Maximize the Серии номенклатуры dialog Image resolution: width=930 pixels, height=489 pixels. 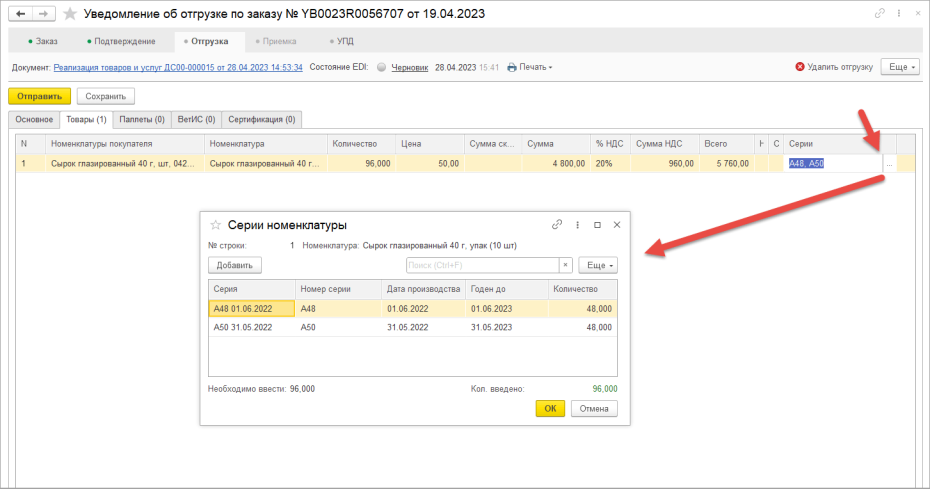point(597,225)
